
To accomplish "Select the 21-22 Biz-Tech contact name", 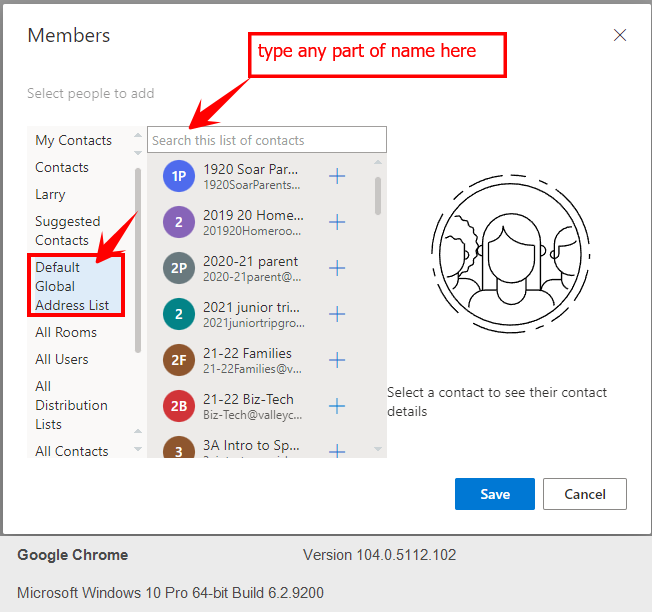I will click(x=248, y=400).
